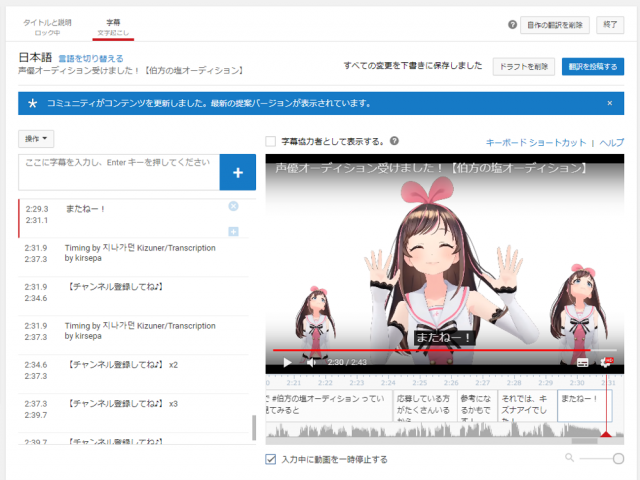Click the #伯方の塩オーディション timeline block

[329, 406]
